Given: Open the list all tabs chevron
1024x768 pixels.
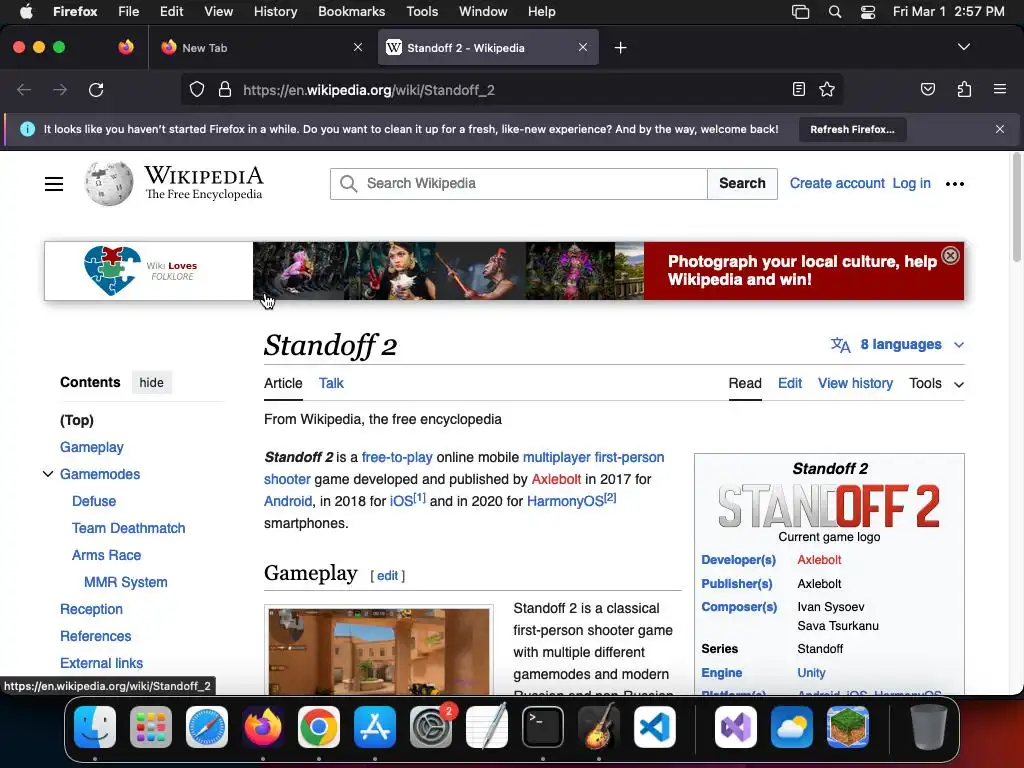Looking at the screenshot, I should pyautogui.click(x=964, y=47).
